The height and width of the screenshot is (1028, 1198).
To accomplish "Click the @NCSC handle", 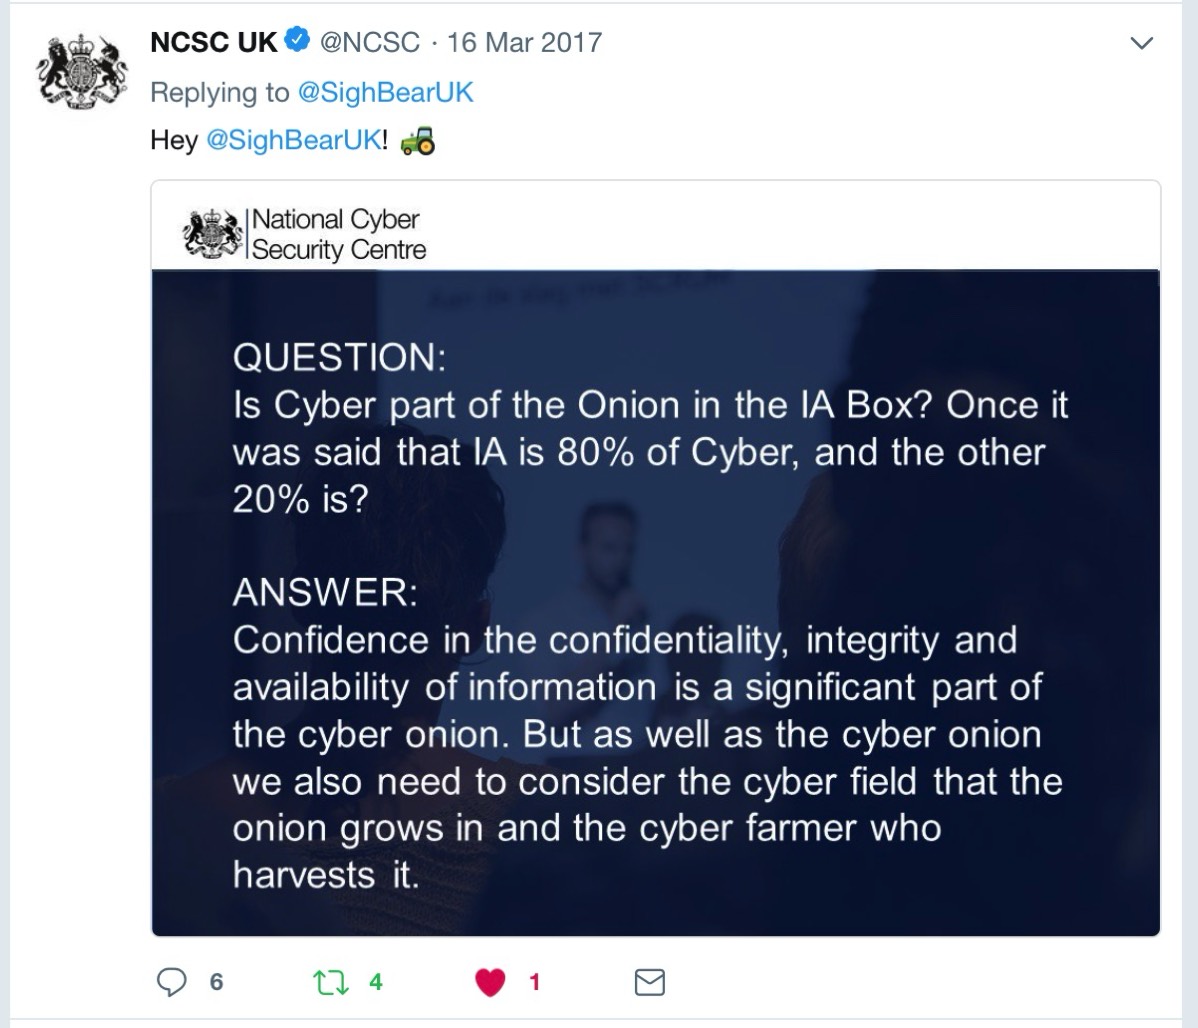I will pos(369,42).
